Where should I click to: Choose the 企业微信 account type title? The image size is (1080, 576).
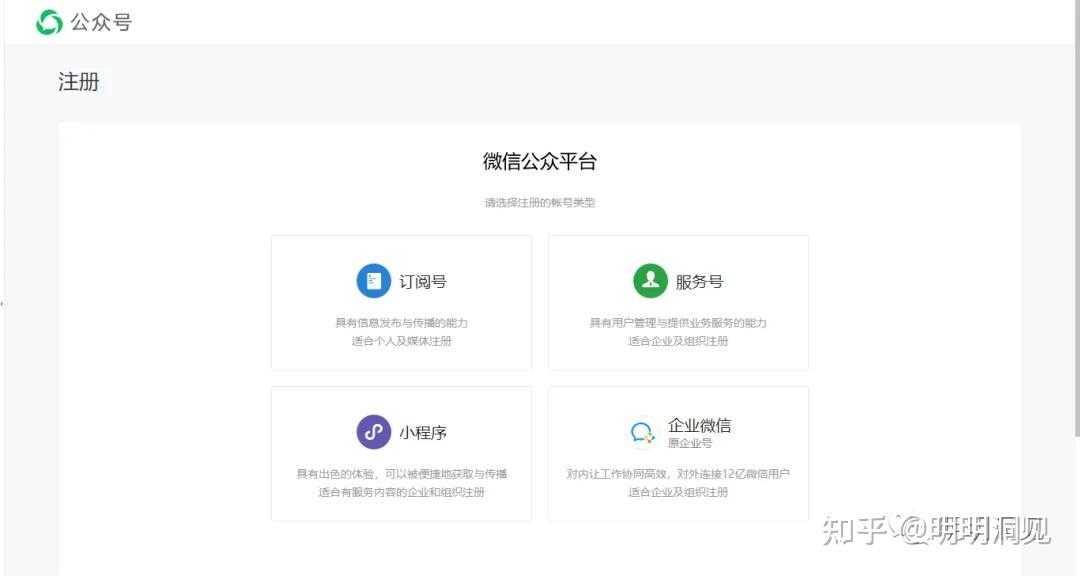[699, 425]
